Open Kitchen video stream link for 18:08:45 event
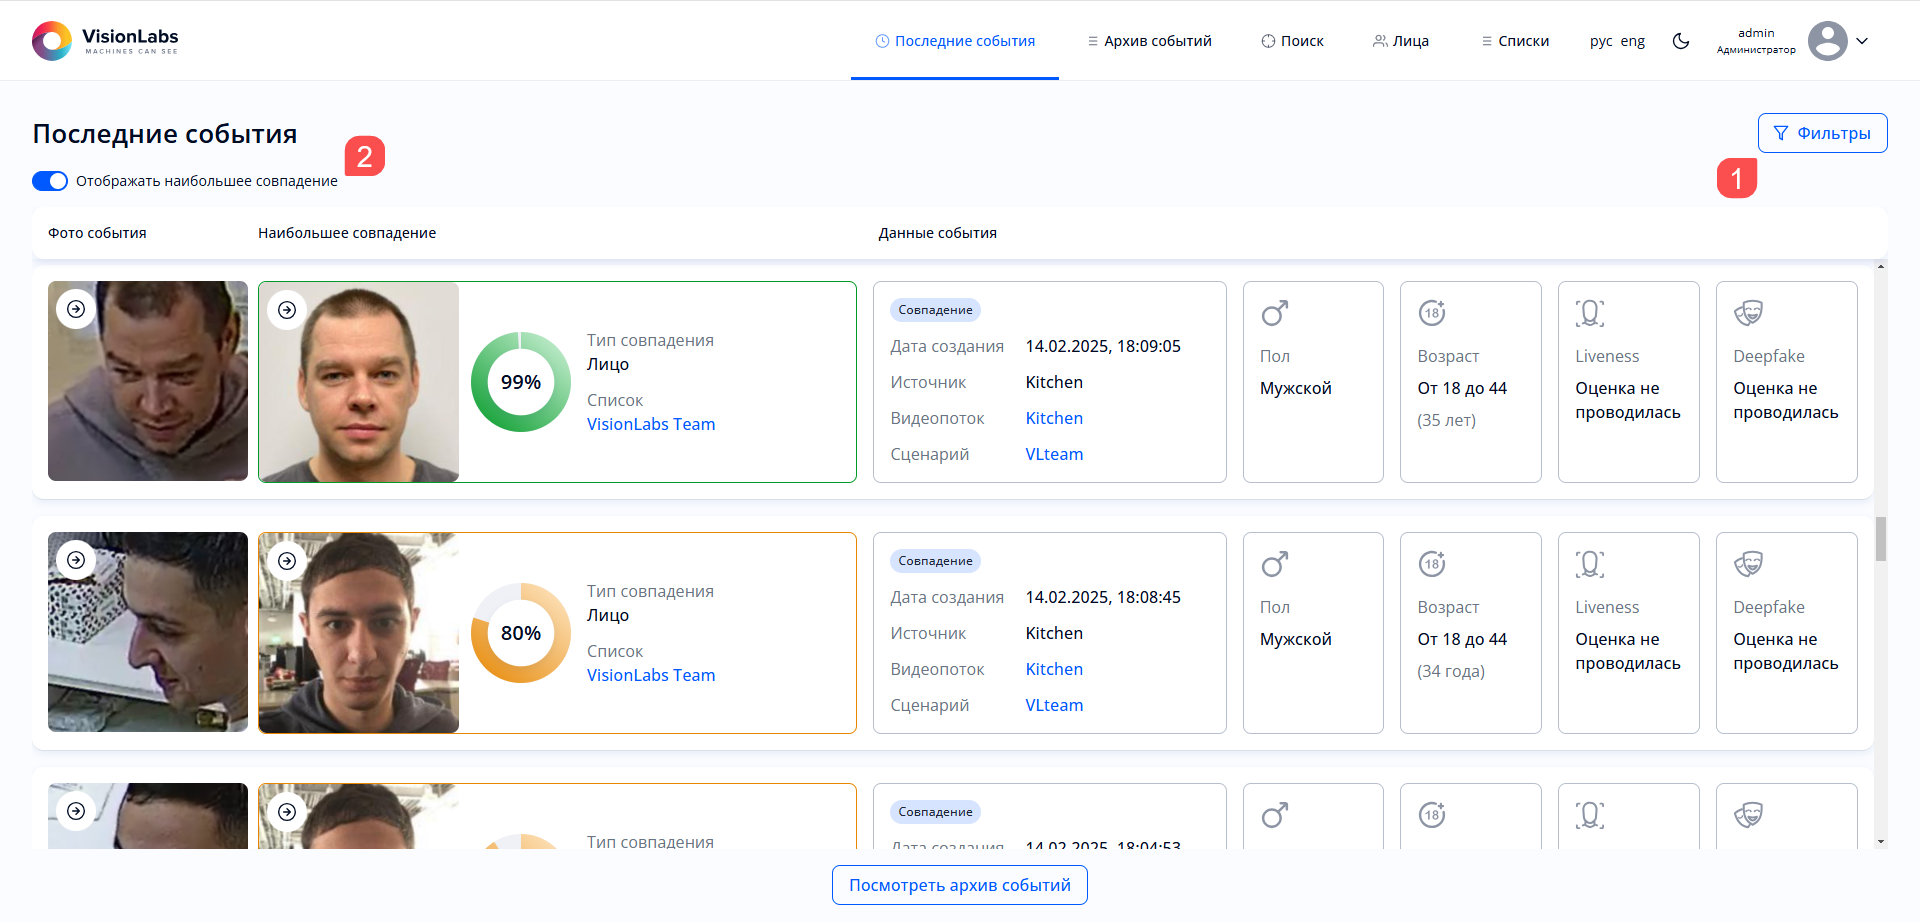This screenshot has width=1920, height=922. pyautogui.click(x=1054, y=669)
